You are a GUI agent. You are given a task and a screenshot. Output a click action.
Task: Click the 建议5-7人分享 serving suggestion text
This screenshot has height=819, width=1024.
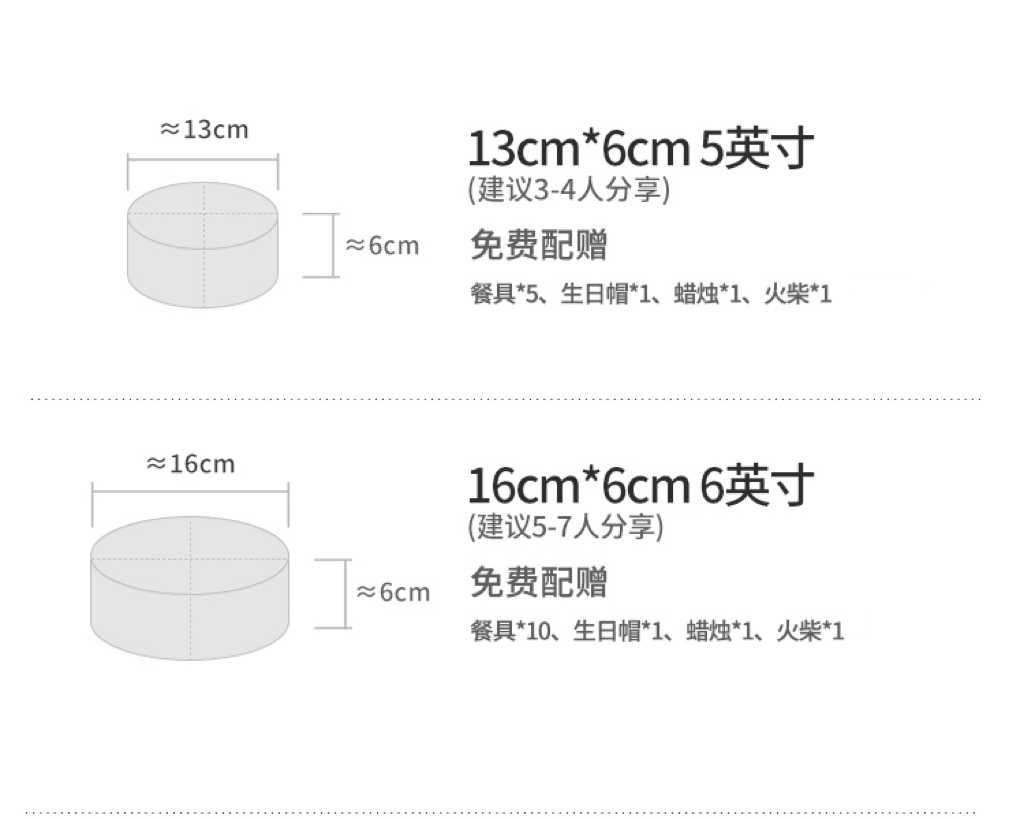coord(565,526)
